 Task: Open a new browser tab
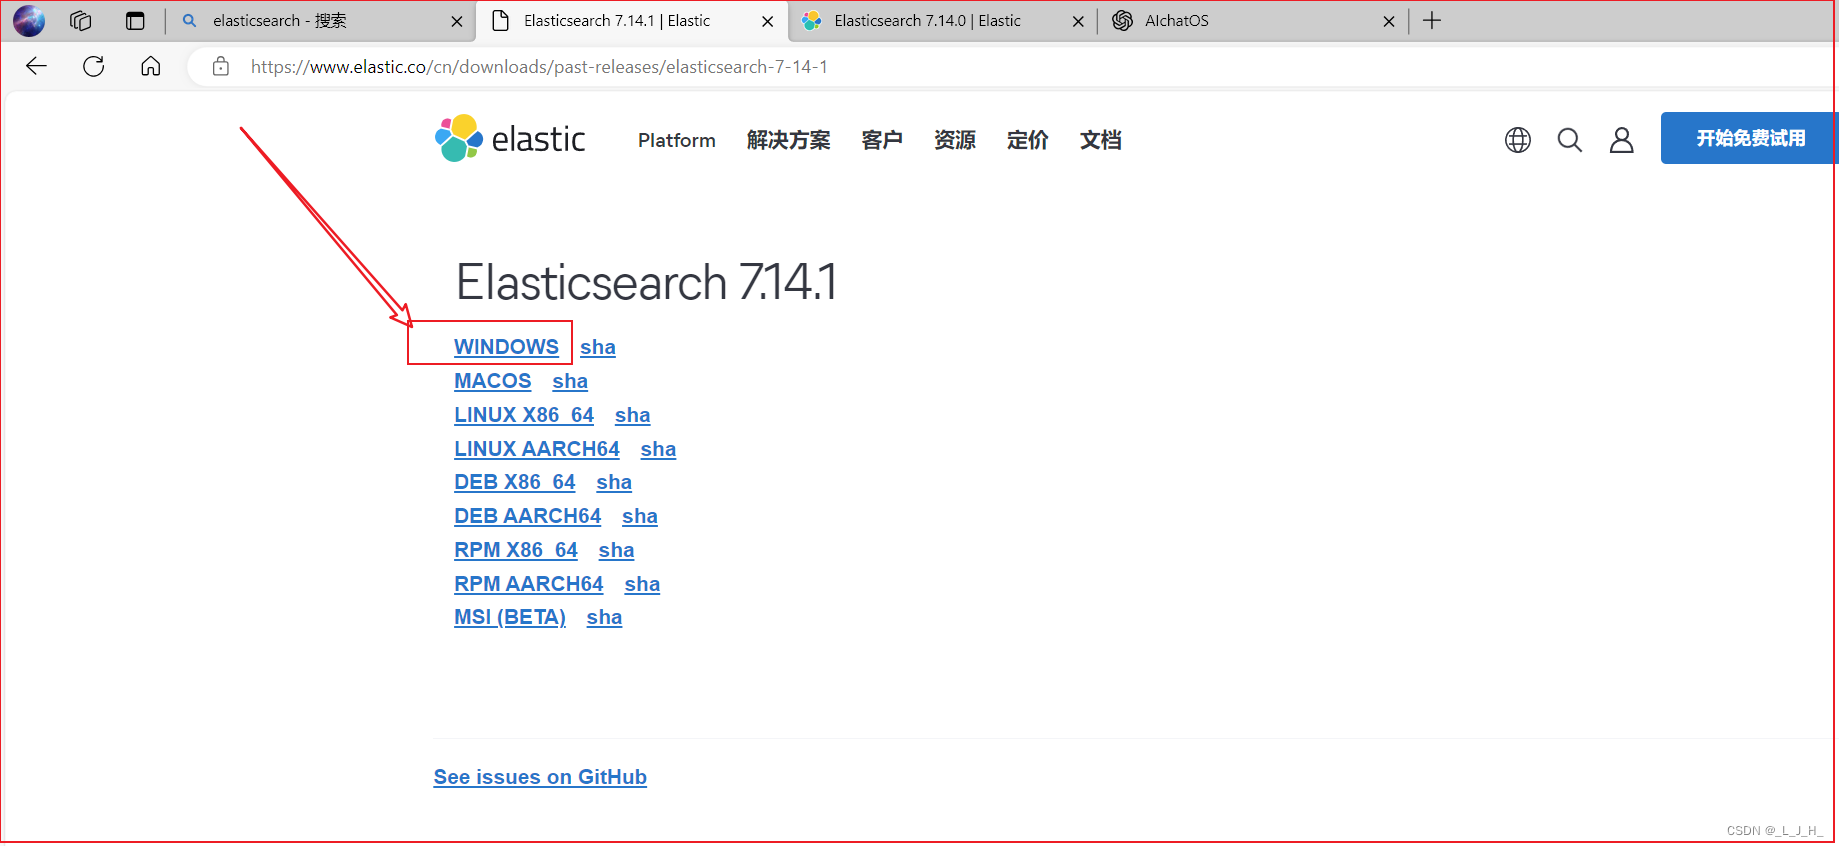point(1432,20)
